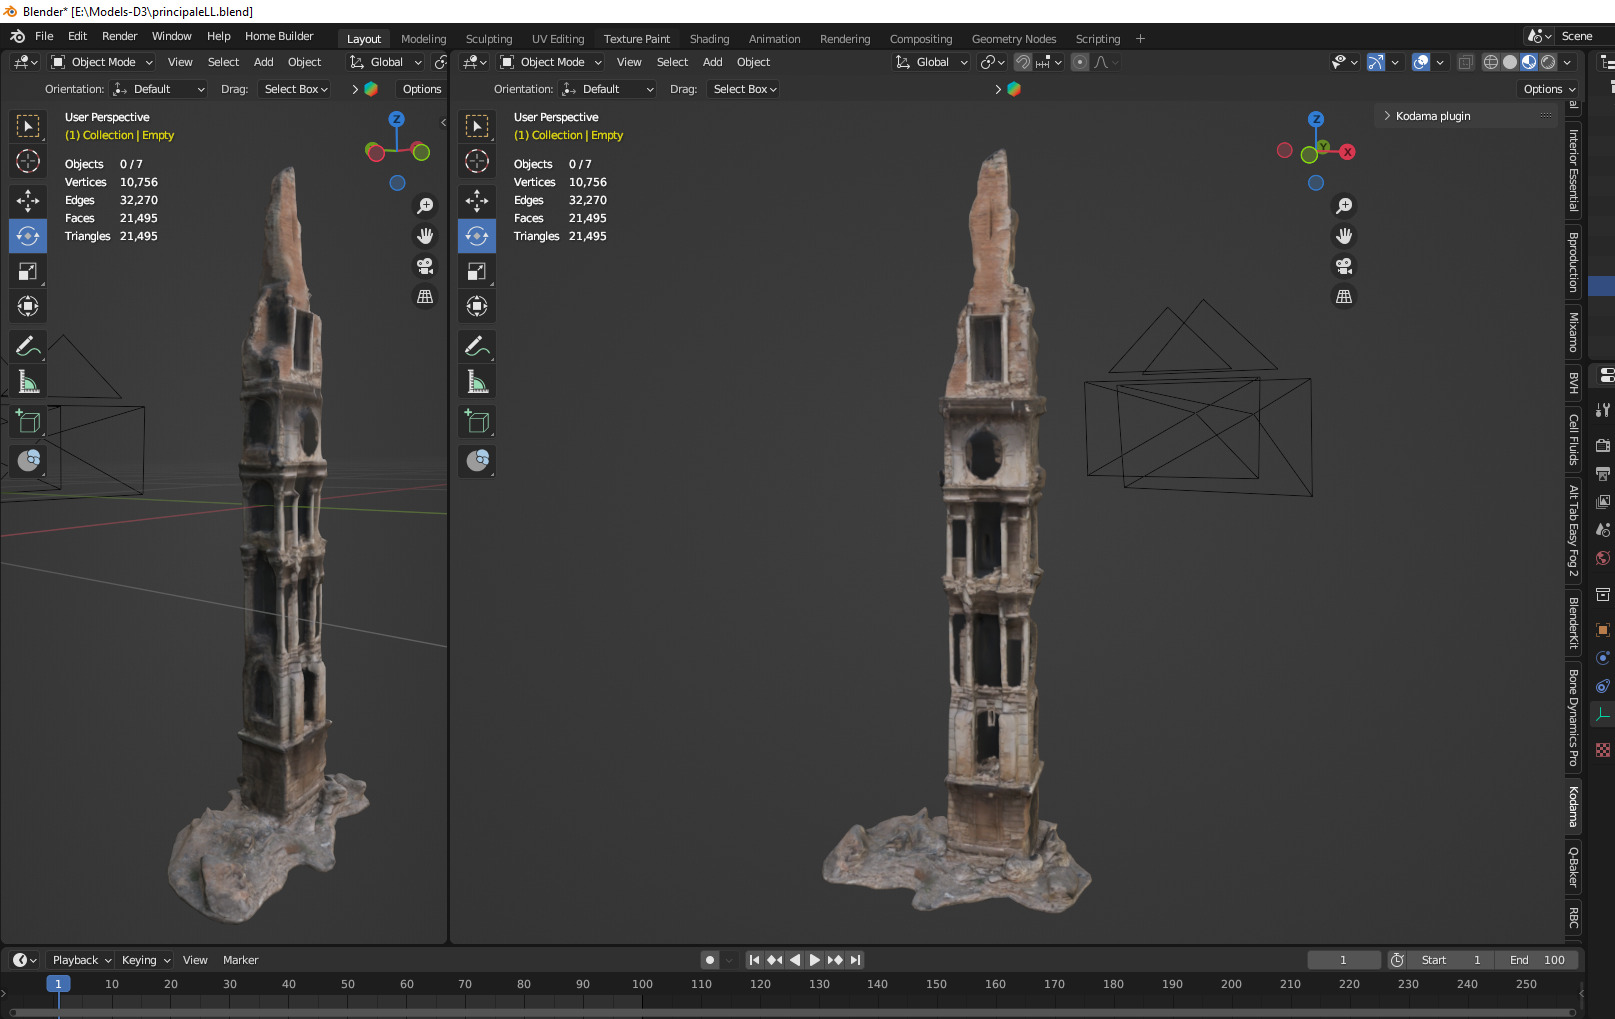The image size is (1615, 1019).
Task: Select the Measure tool in right viewport
Action: point(477,381)
